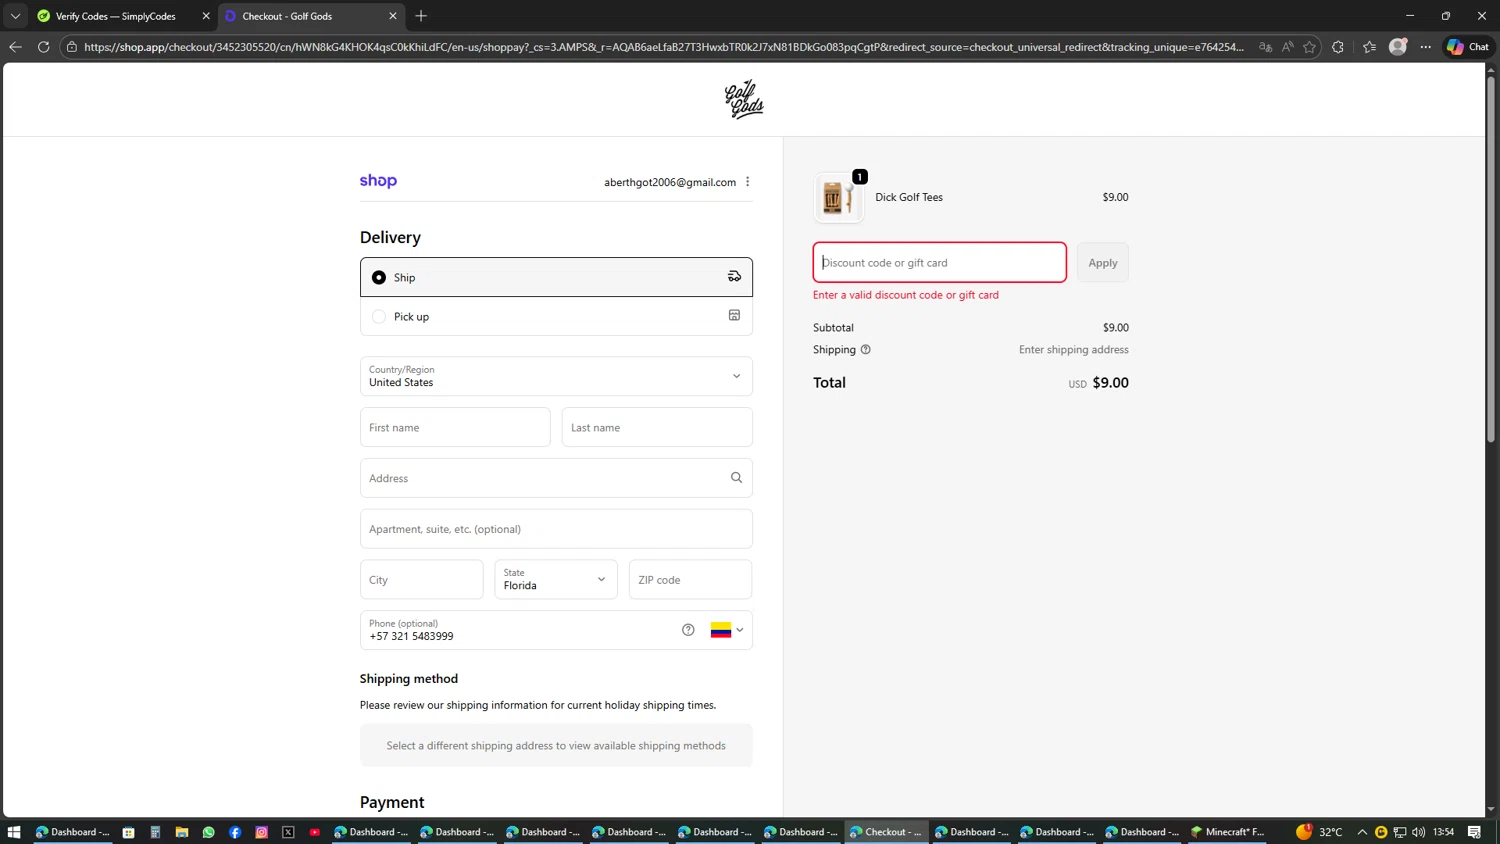Viewport: 1500px width, 844px height.
Task: Click the Shipping info question mark icon
Action: click(866, 350)
